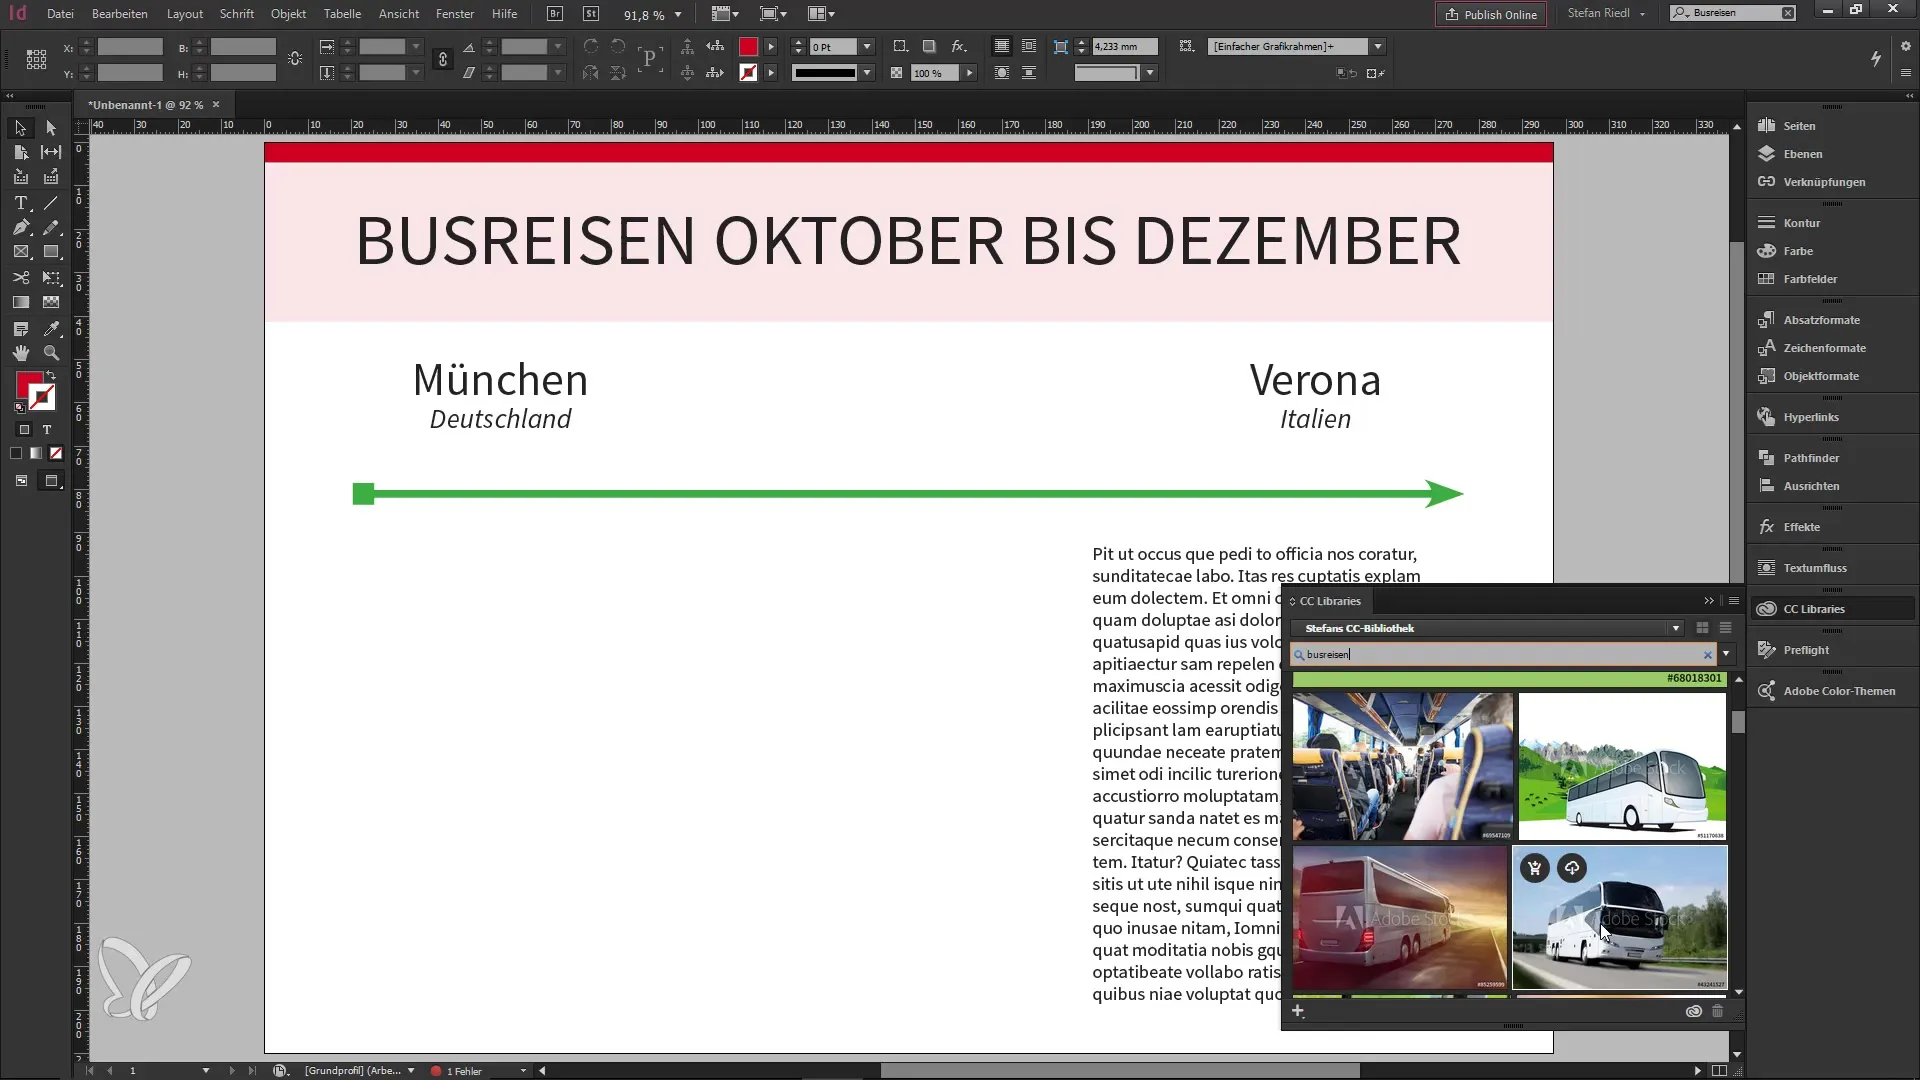
Task: Open the Datei menu
Action: pyautogui.click(x=60, y=14)
